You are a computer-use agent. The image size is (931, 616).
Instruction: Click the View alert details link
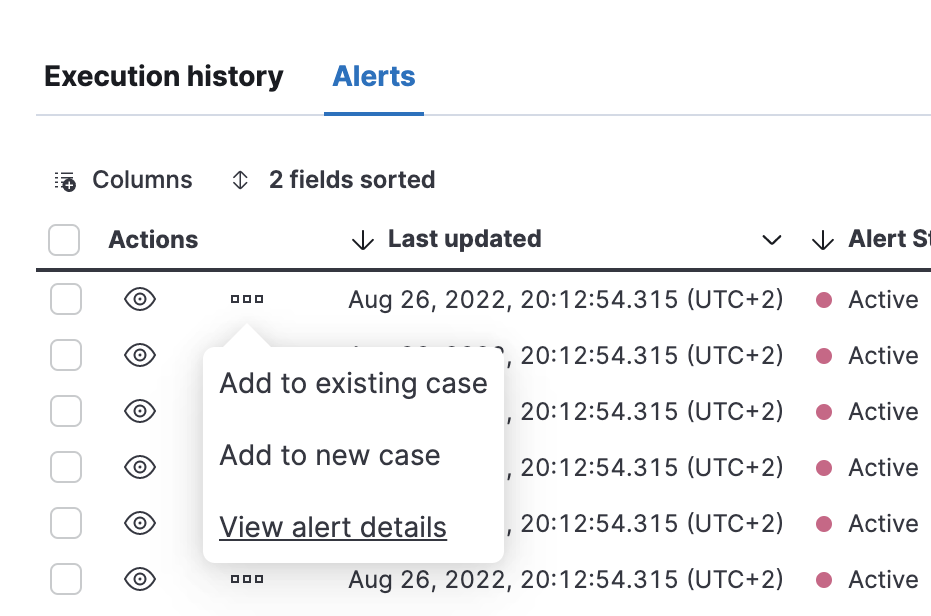[x=332, y=527]
